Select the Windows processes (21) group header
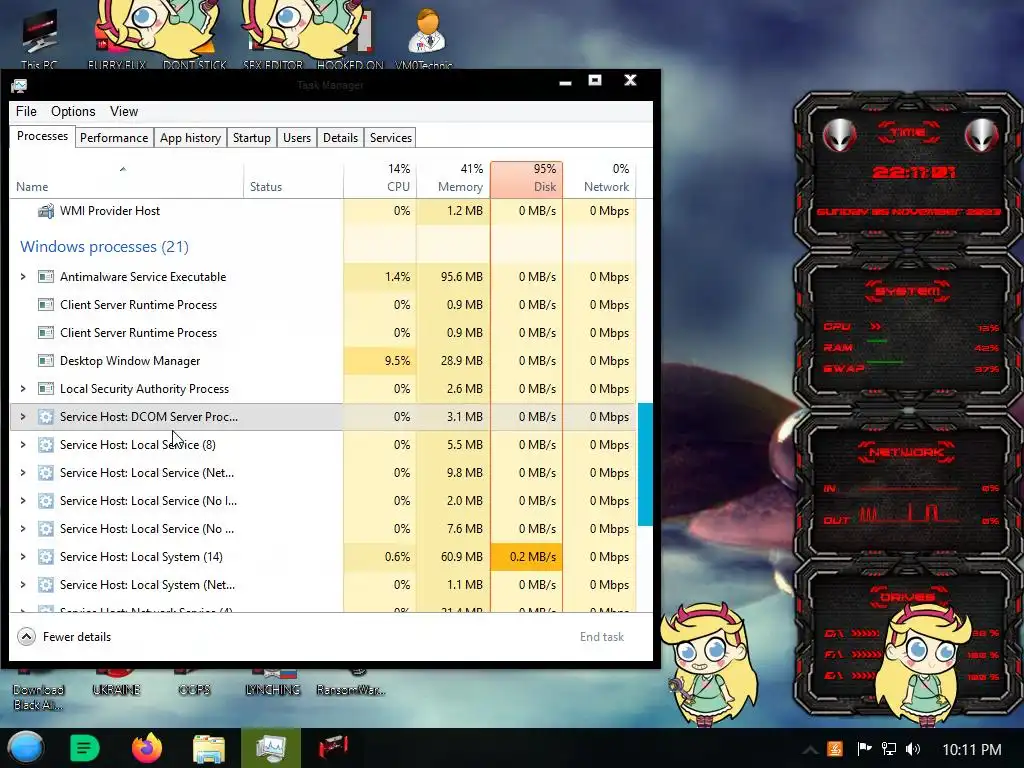Screen dimensions: 1024x768 [x=104, y=247]
